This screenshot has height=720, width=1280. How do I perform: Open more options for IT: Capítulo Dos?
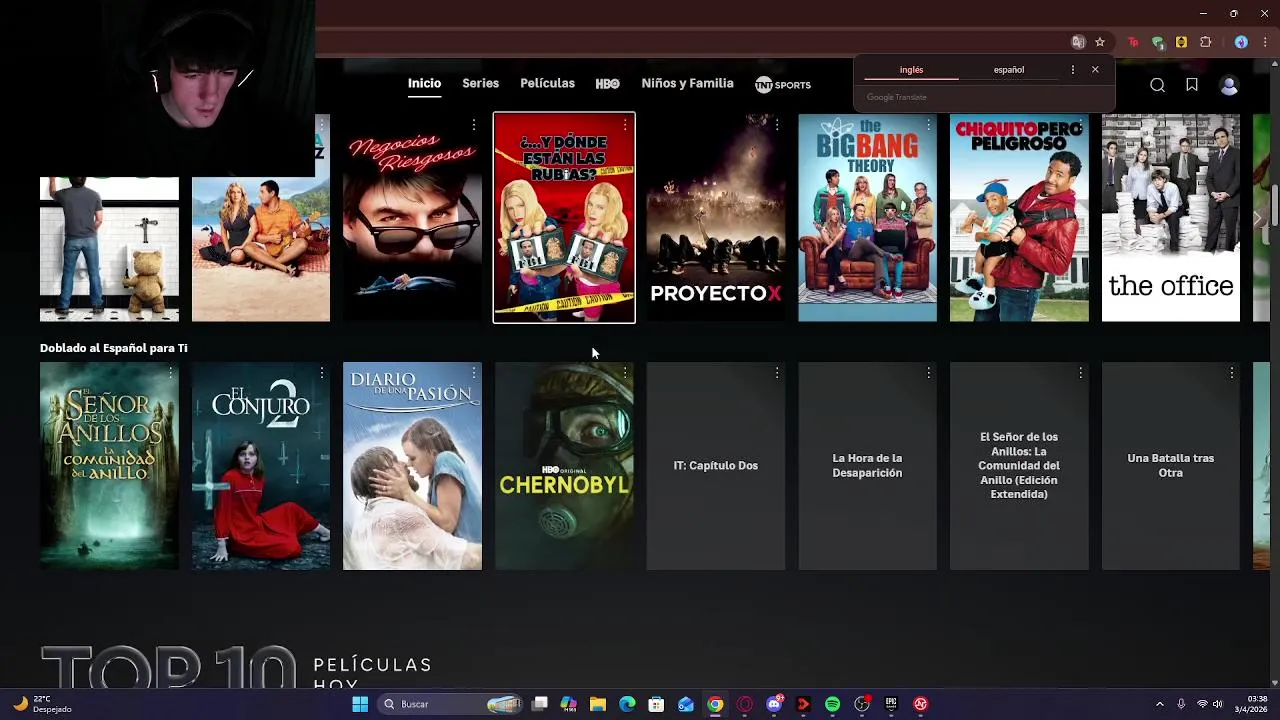click(777, 373)
